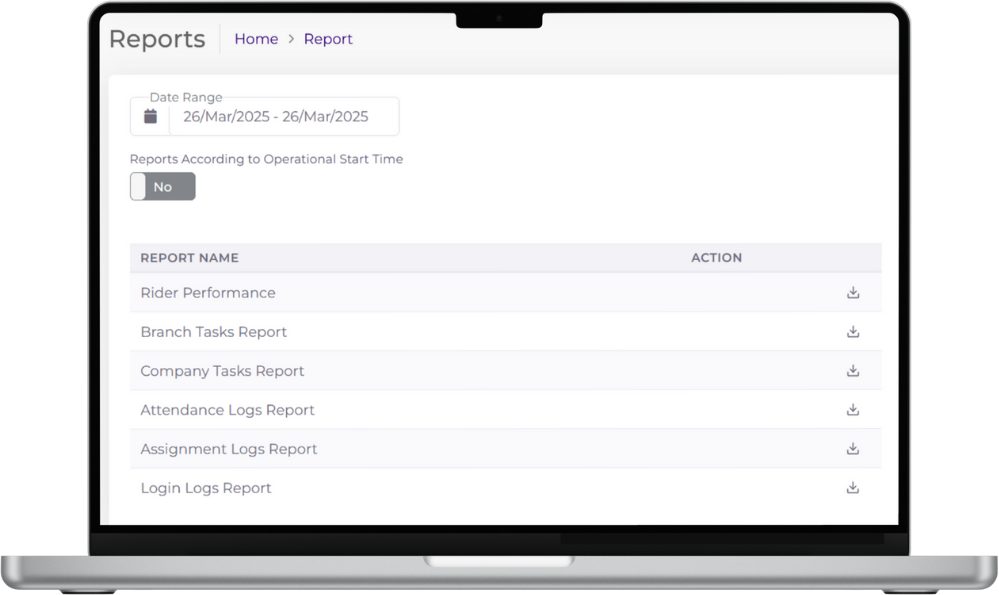Select the Assignment Logs Report row name
Screen dimensions: 999x595
(229, 449)
